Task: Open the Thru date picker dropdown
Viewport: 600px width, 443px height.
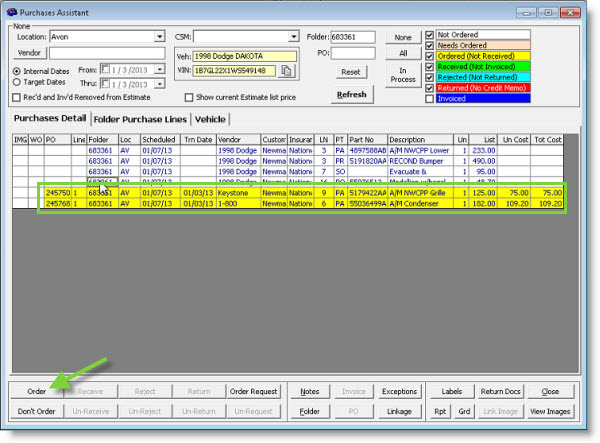Action: pos(160,83)
